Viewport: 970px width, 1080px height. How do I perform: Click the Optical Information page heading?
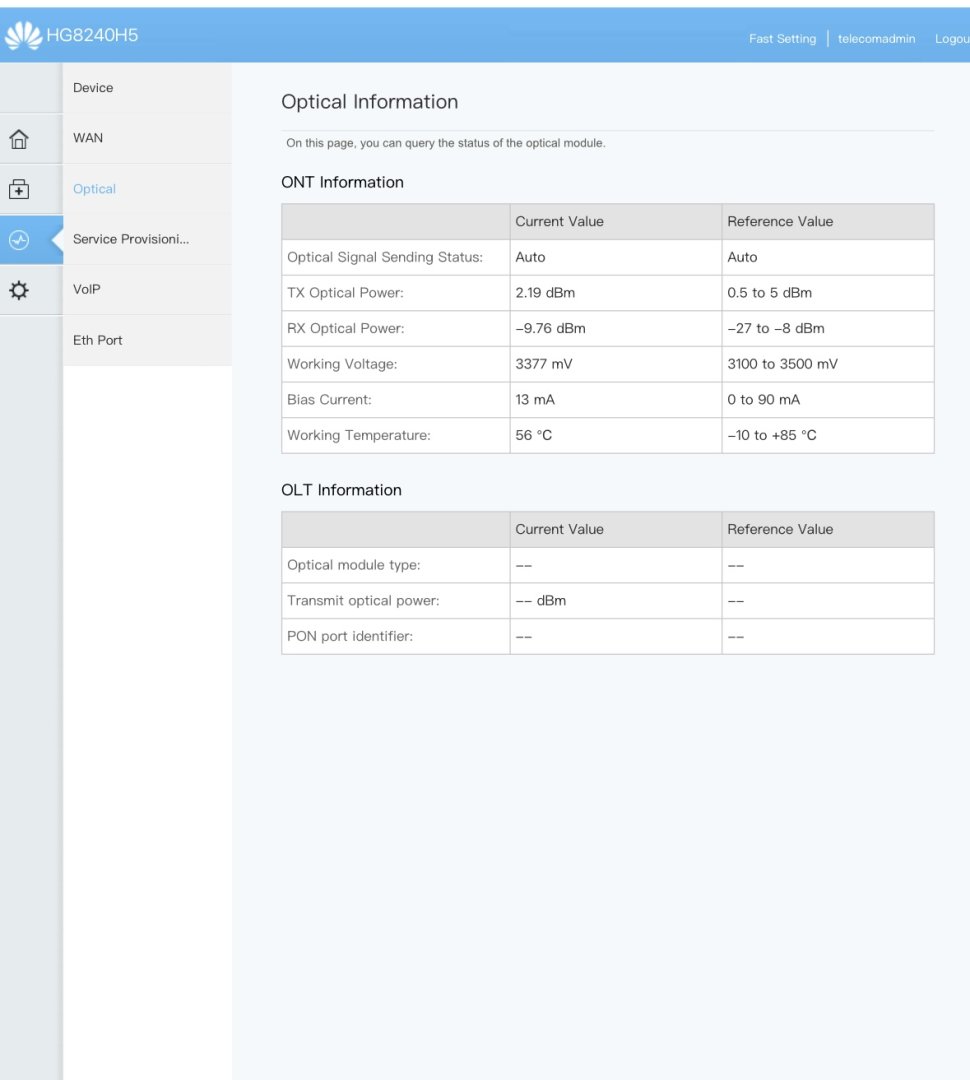pyautogui.click(x=370, y=102)
